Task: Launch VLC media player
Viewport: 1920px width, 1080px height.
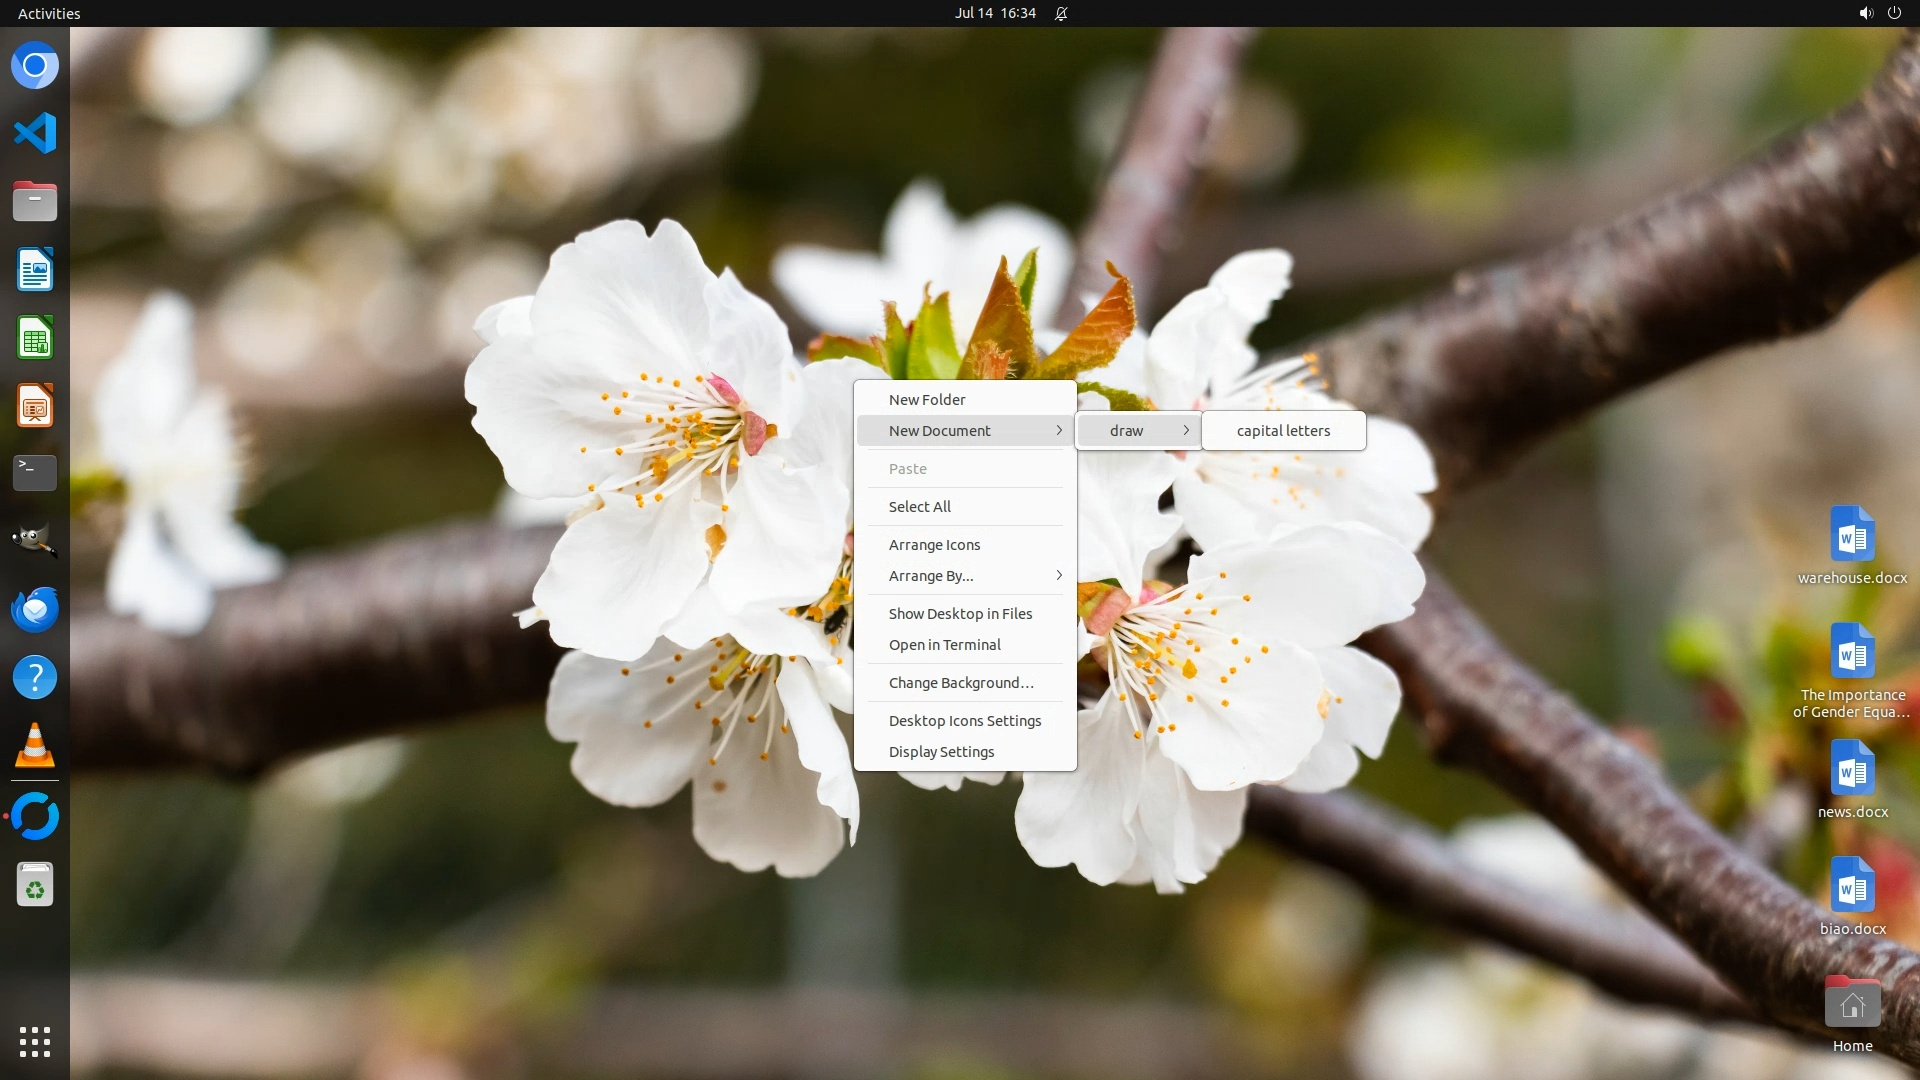Action: pyautogui.click(x=35, y=746)
